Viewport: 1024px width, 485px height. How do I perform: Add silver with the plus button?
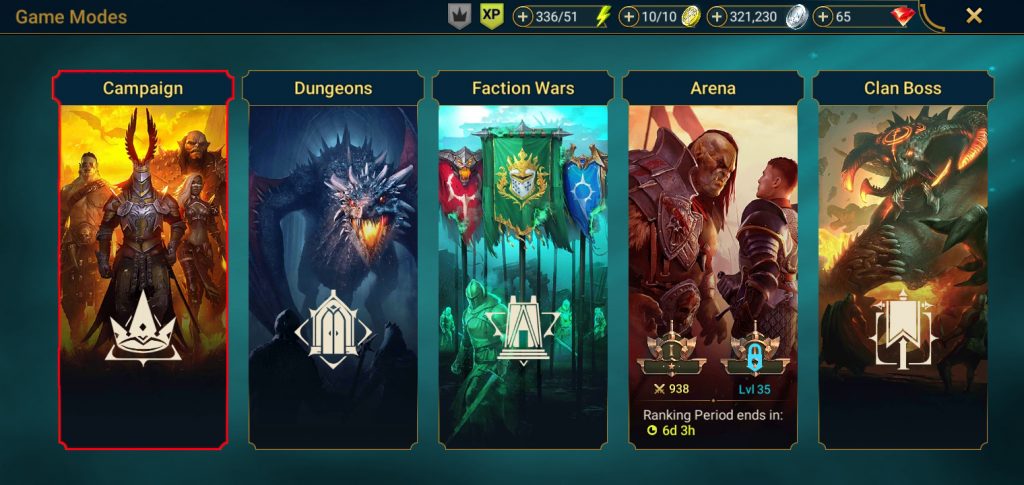[x=717, y=17]
